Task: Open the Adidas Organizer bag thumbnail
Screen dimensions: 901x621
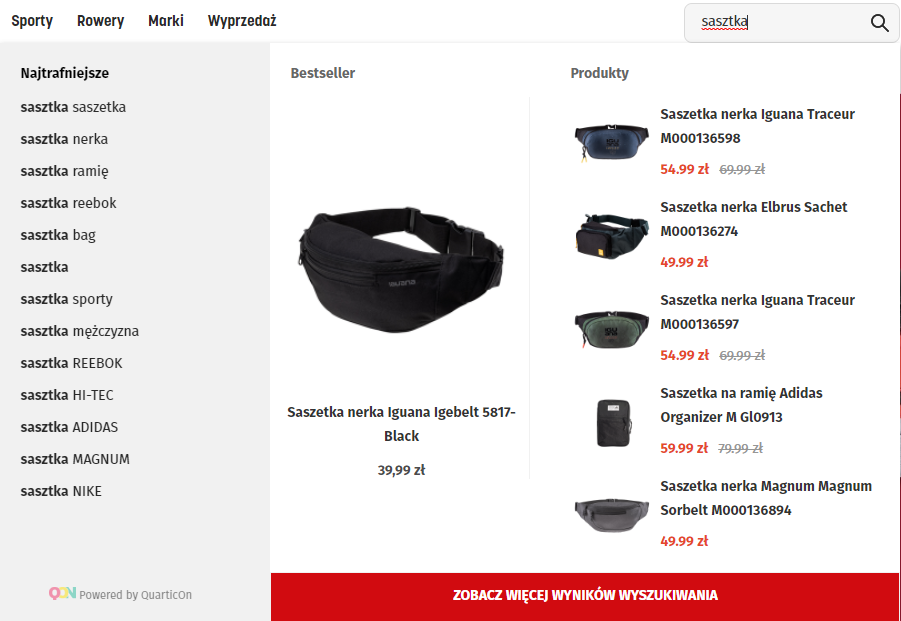Action: [x=613, y=423]
